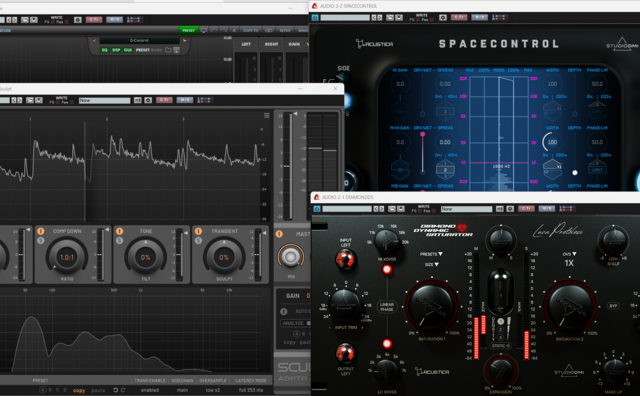Click the D-Control preset name field
Viewport: 640px width, 396px height.
pos(139,40)
